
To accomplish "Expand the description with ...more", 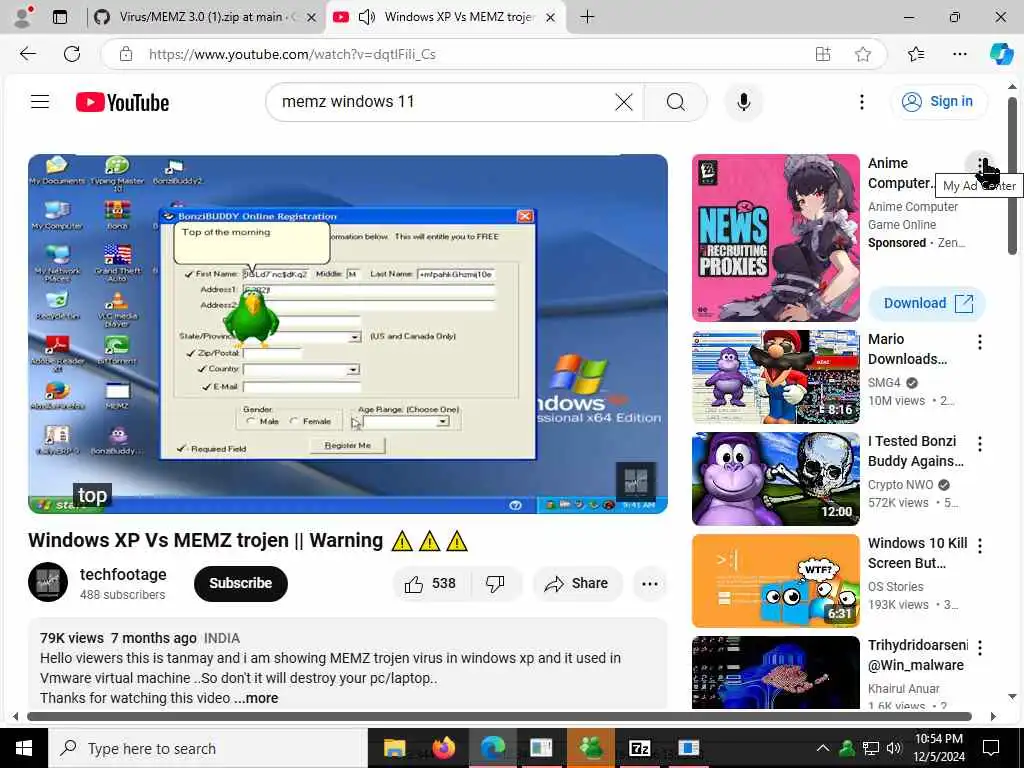I will click(257, 698).
